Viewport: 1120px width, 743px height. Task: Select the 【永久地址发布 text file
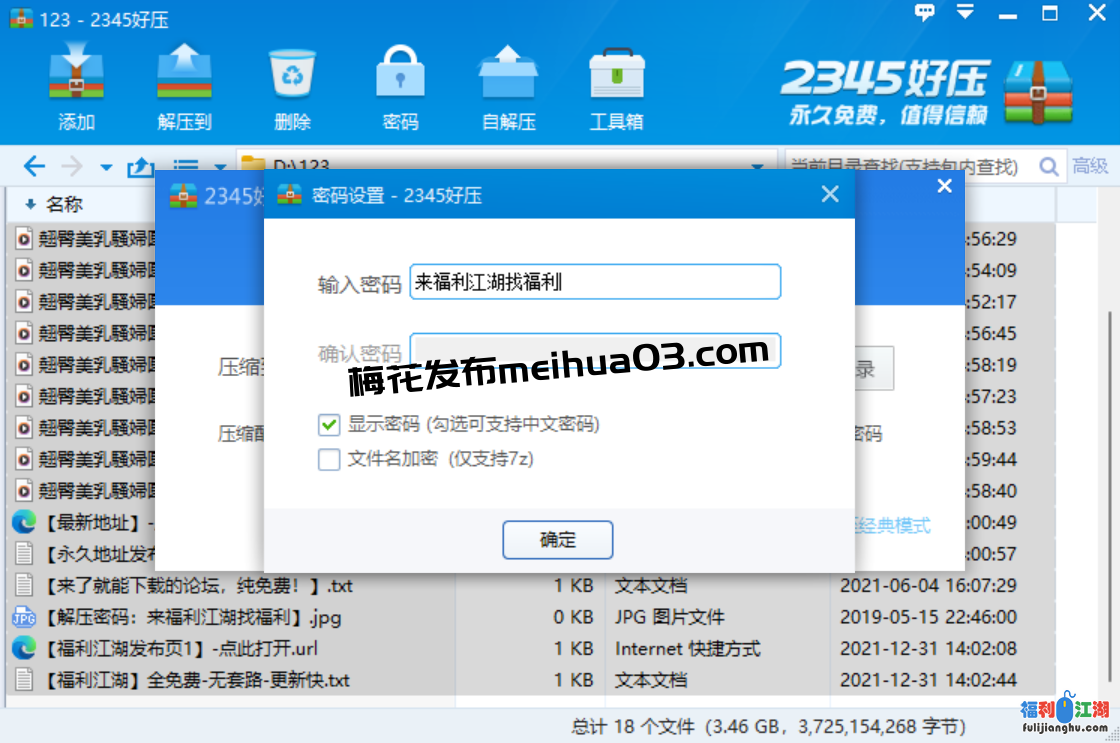click(84, 554)
